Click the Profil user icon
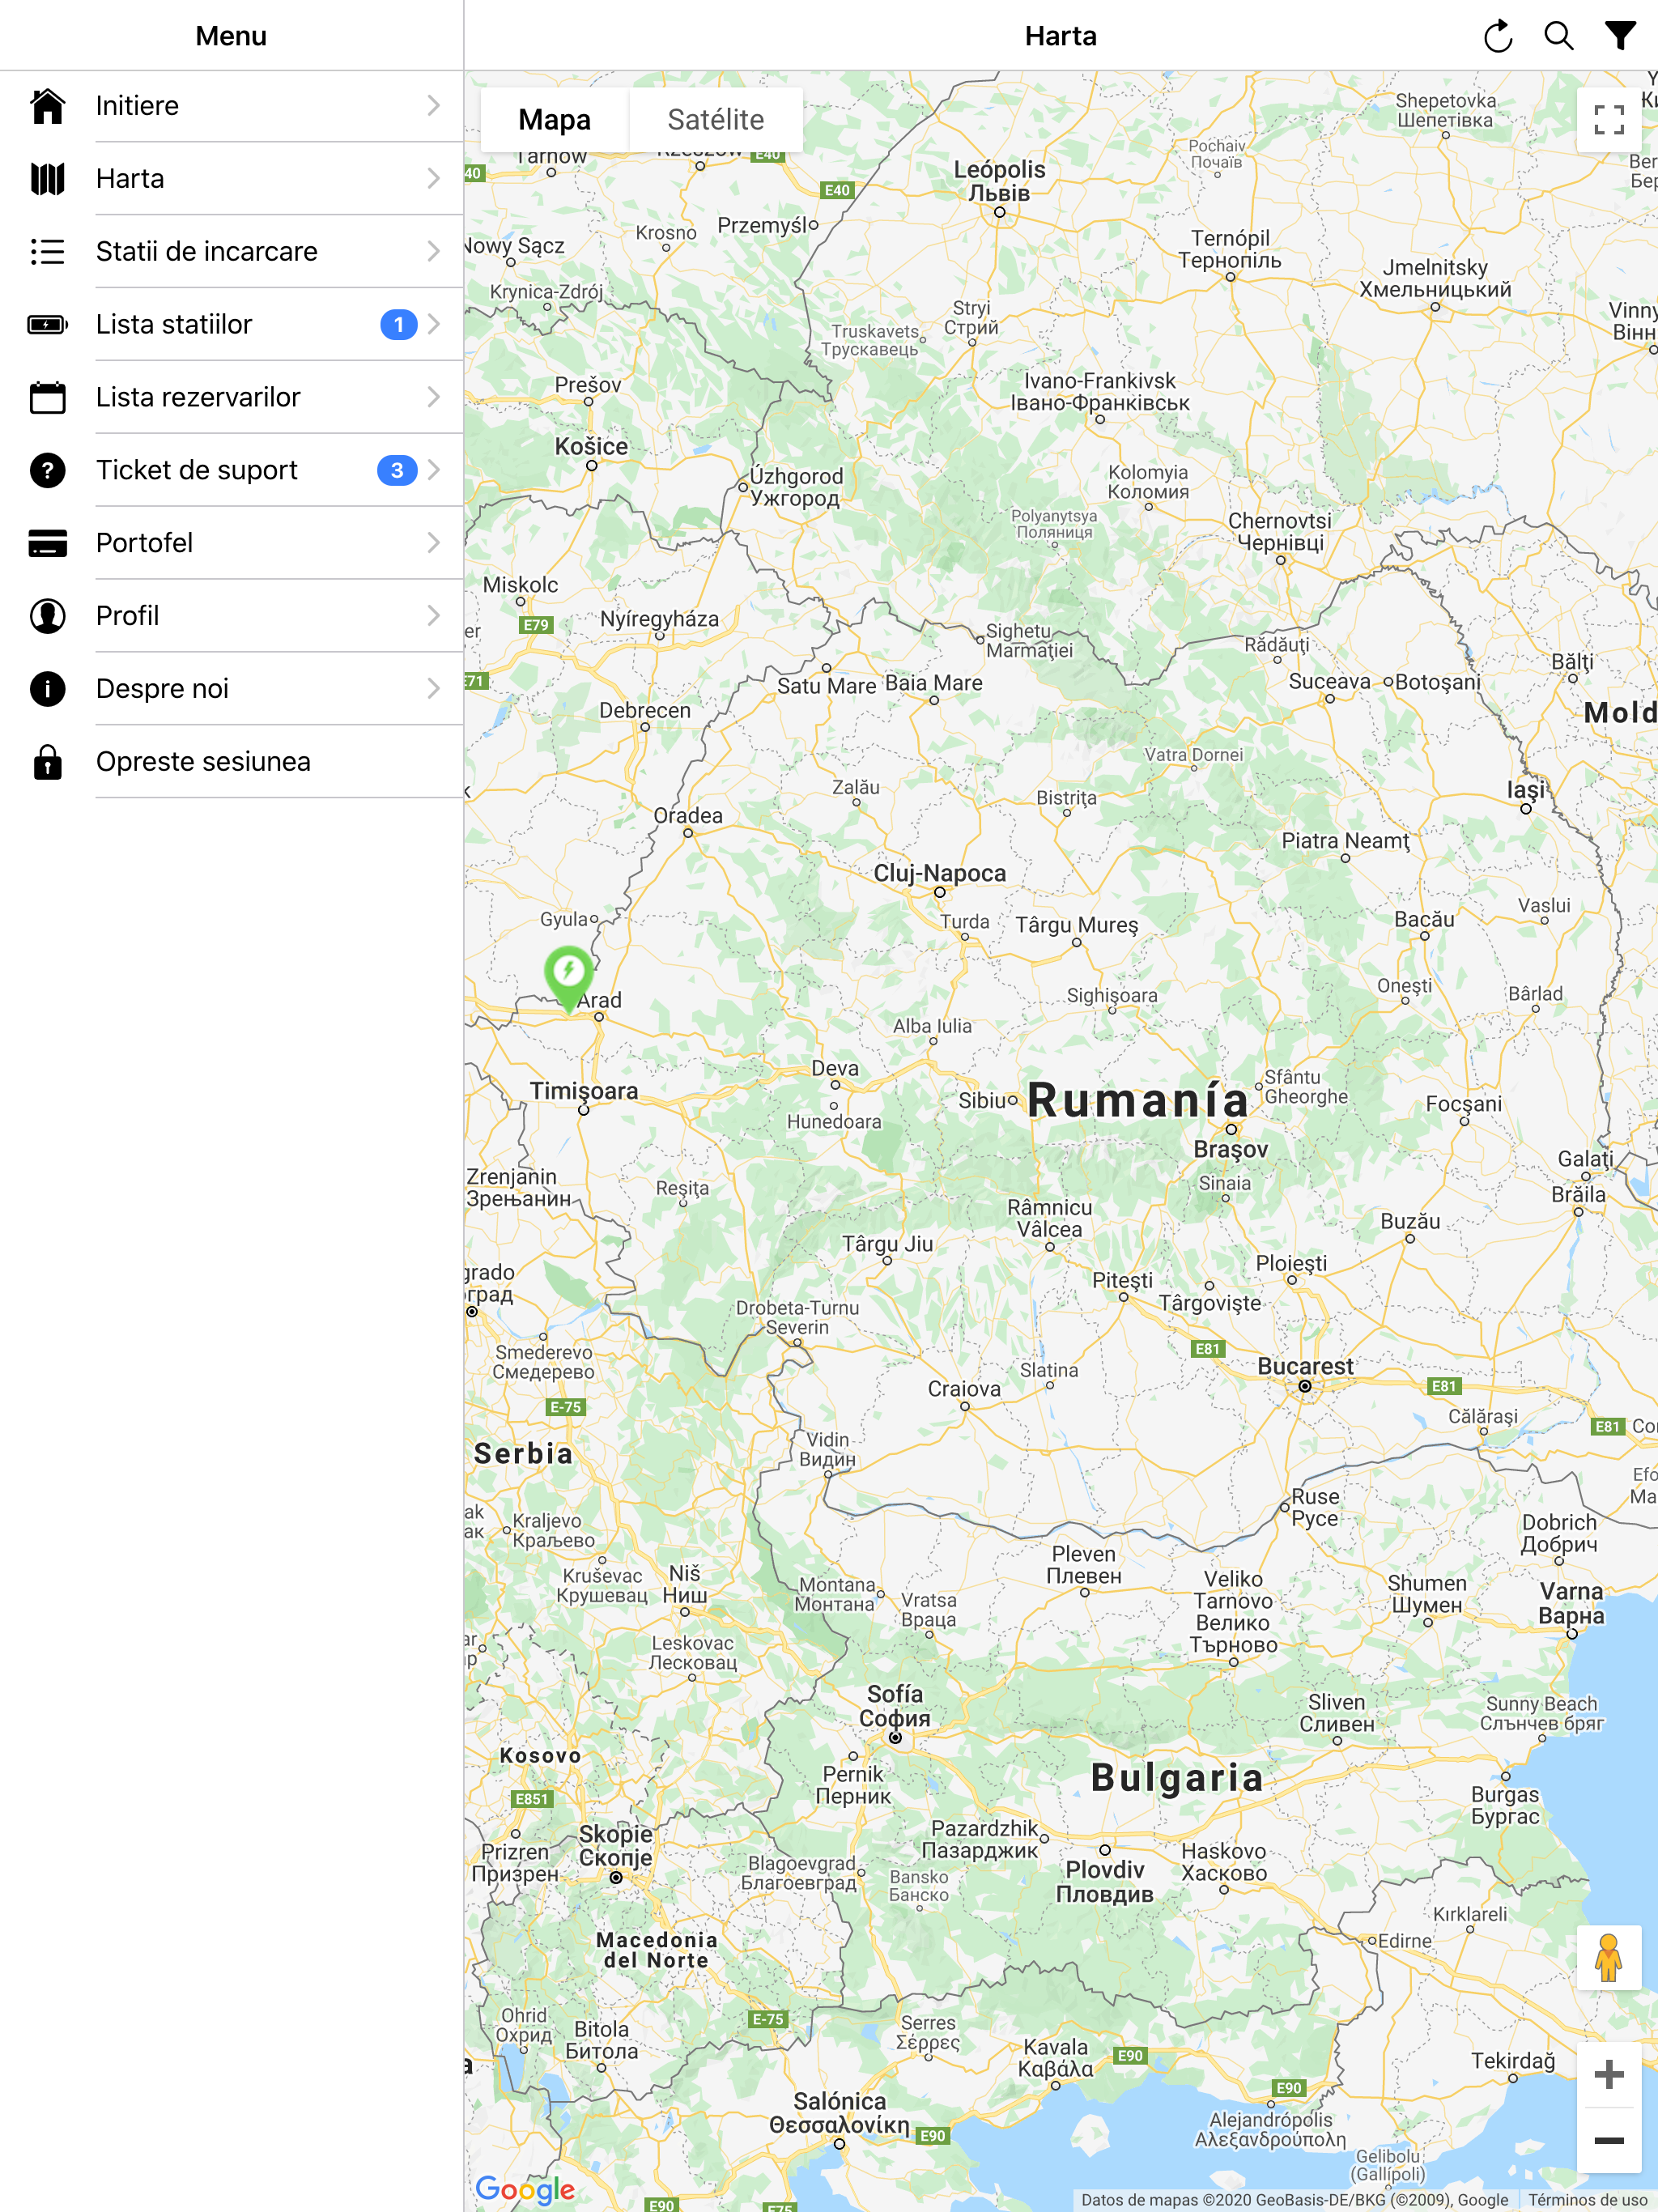1658x2212 pixels. pyautogui.click(x=47, y=616)
